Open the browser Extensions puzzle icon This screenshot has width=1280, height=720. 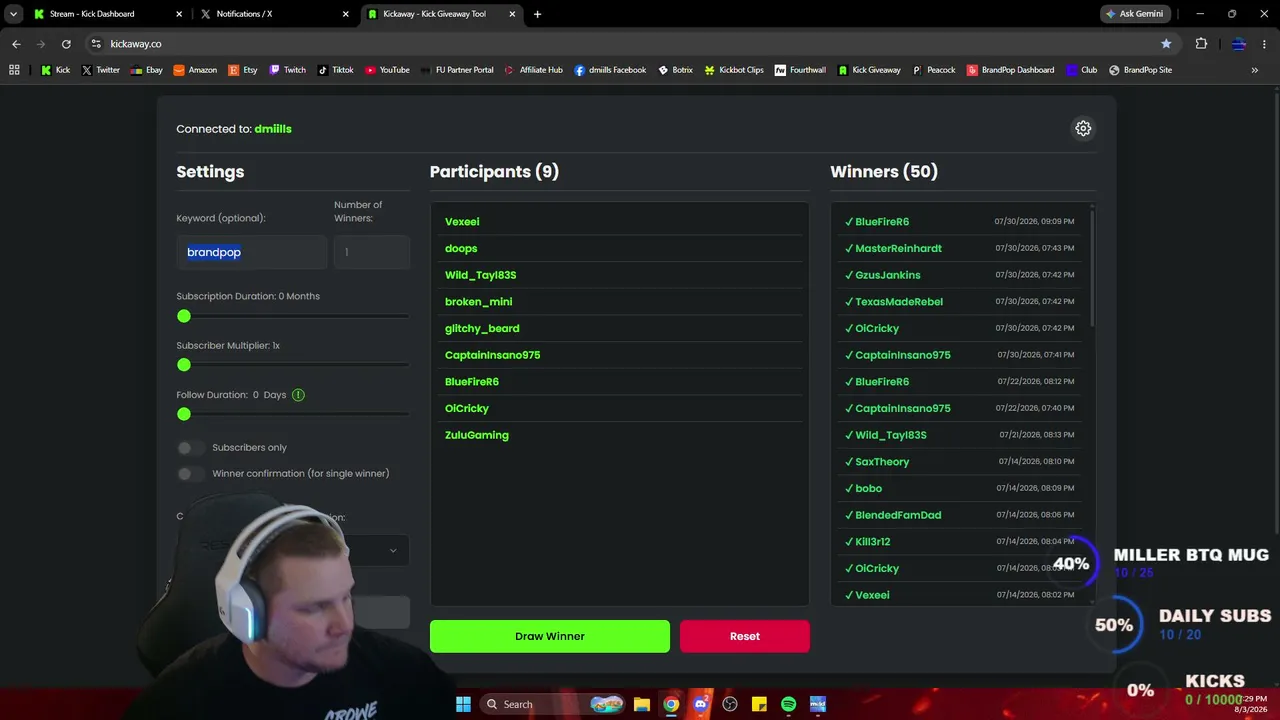point(1201,44)
